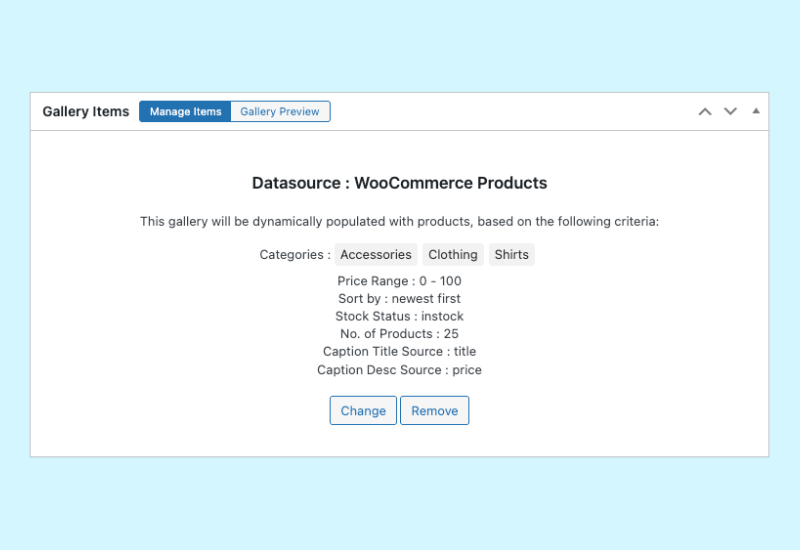800x550 pixels.
Task: Move the Gallery Items panel up
Action: pyautogui.click(x=705, y=111)
